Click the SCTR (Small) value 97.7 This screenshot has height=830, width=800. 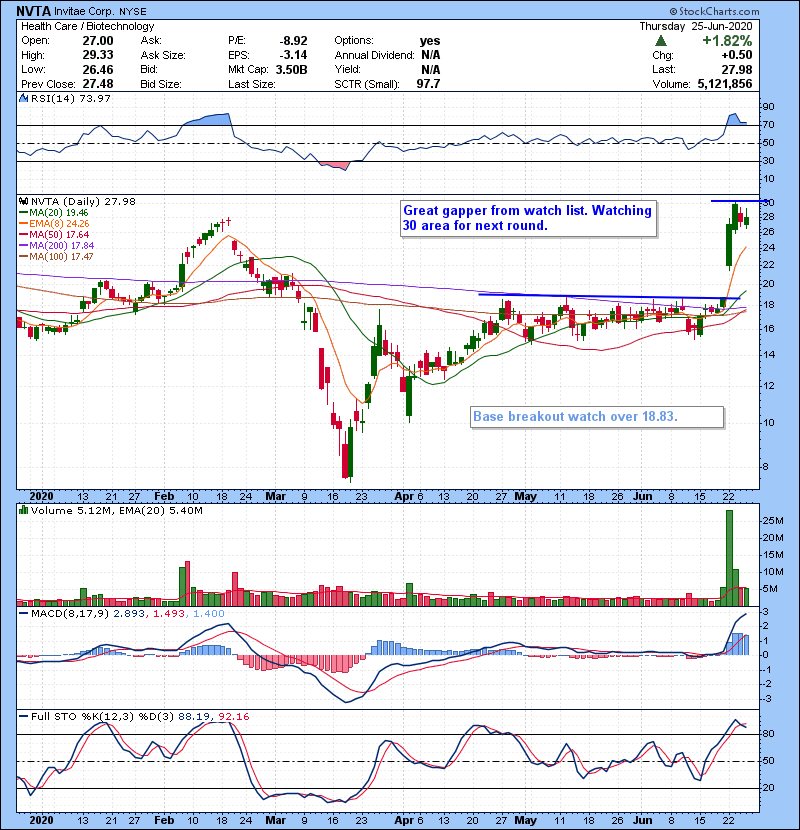click(x=428, y=84)
